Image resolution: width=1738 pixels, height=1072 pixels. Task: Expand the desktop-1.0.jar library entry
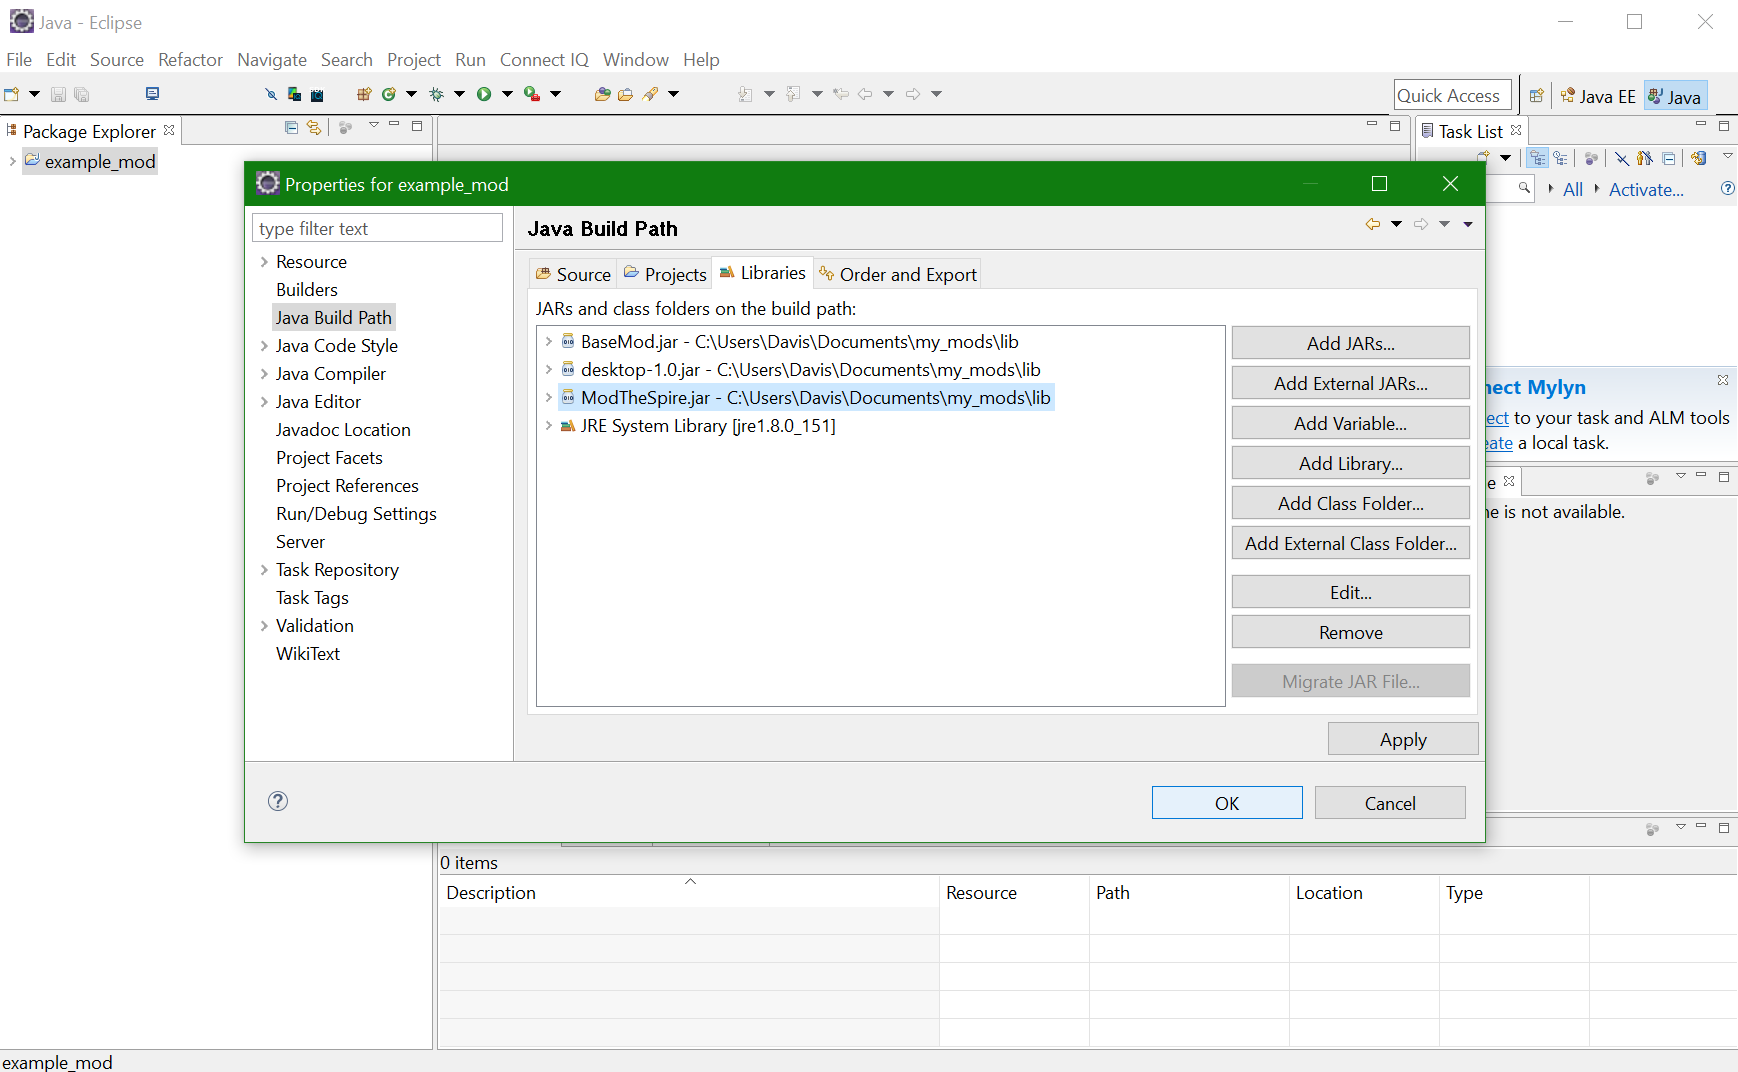549,370
